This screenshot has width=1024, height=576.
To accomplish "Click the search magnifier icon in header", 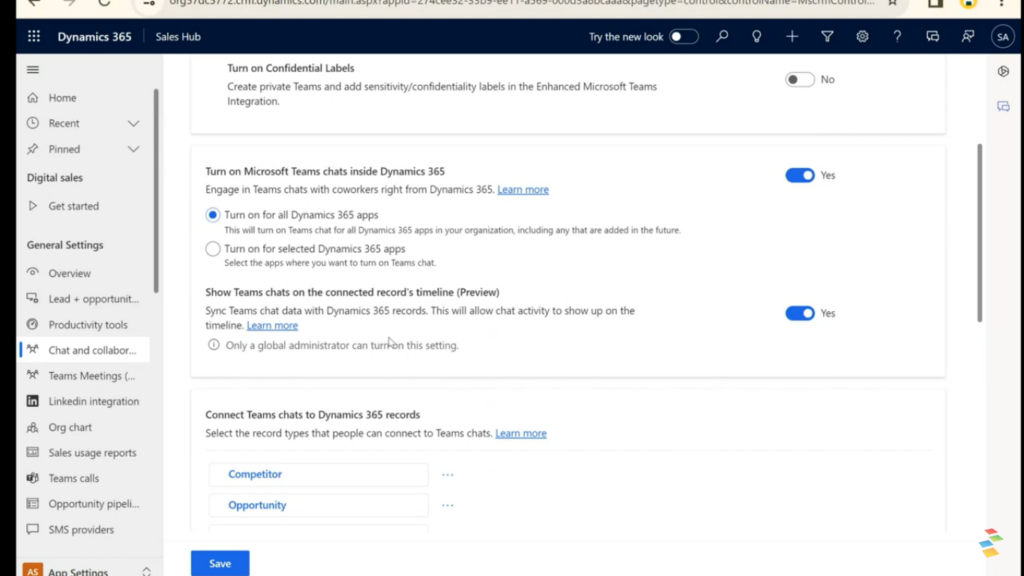I will coord(722,37).
